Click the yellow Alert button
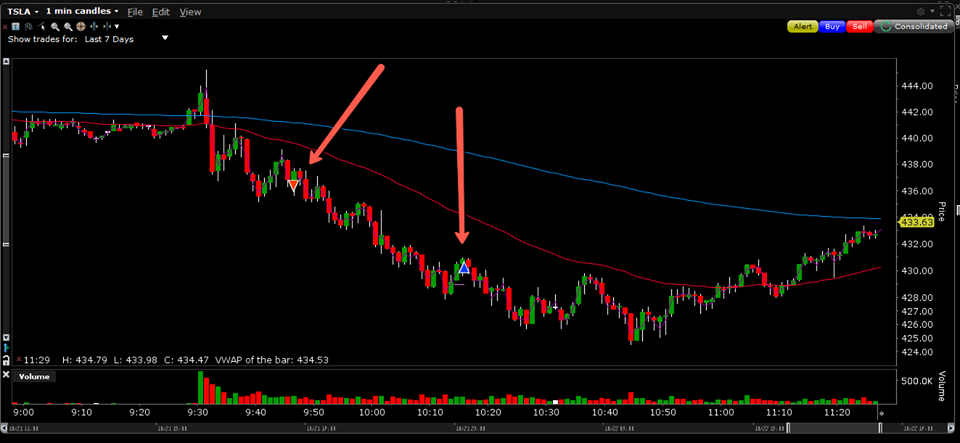960x443 pixels. (802, 27)
